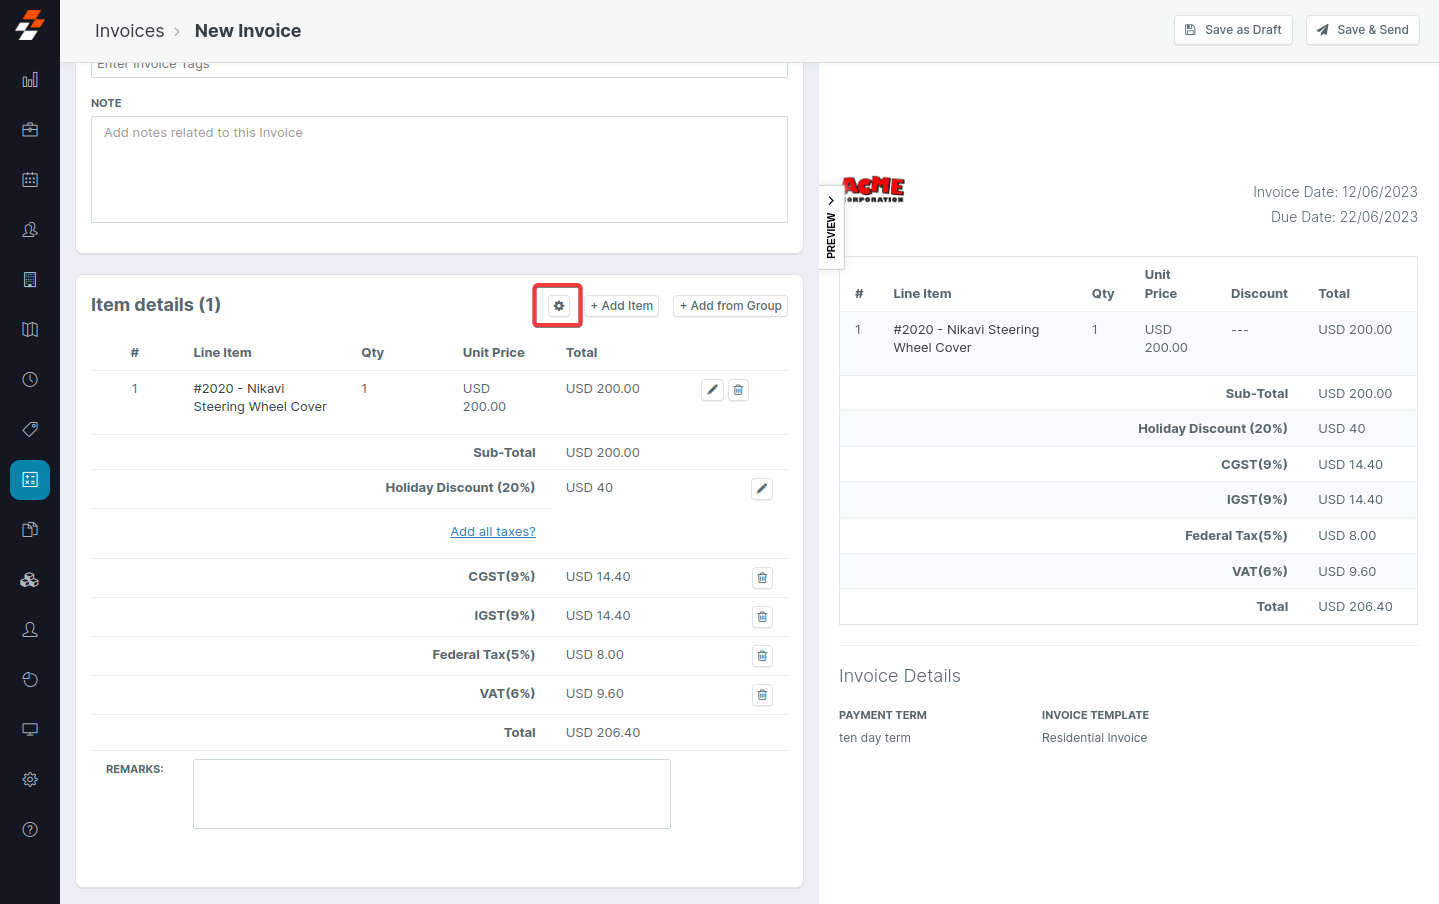The height and width of the screenshot is (904, 1439).
Task: Edit the Nikavi Steering Wheel Cover line item
Action: (x=712, y=390)
